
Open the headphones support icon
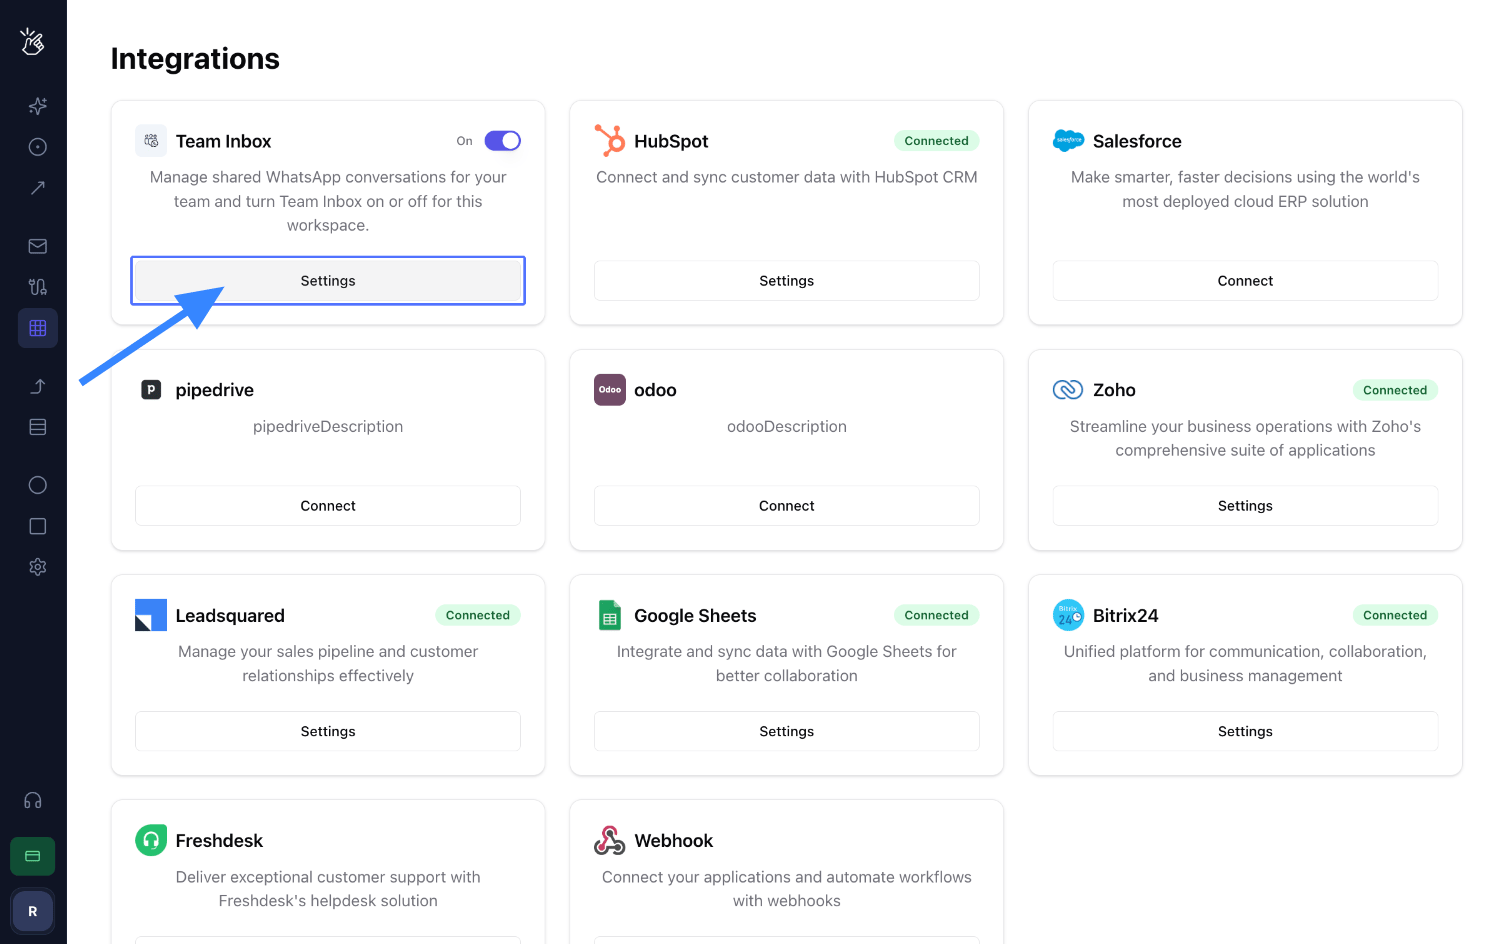(x=33, y=800)
